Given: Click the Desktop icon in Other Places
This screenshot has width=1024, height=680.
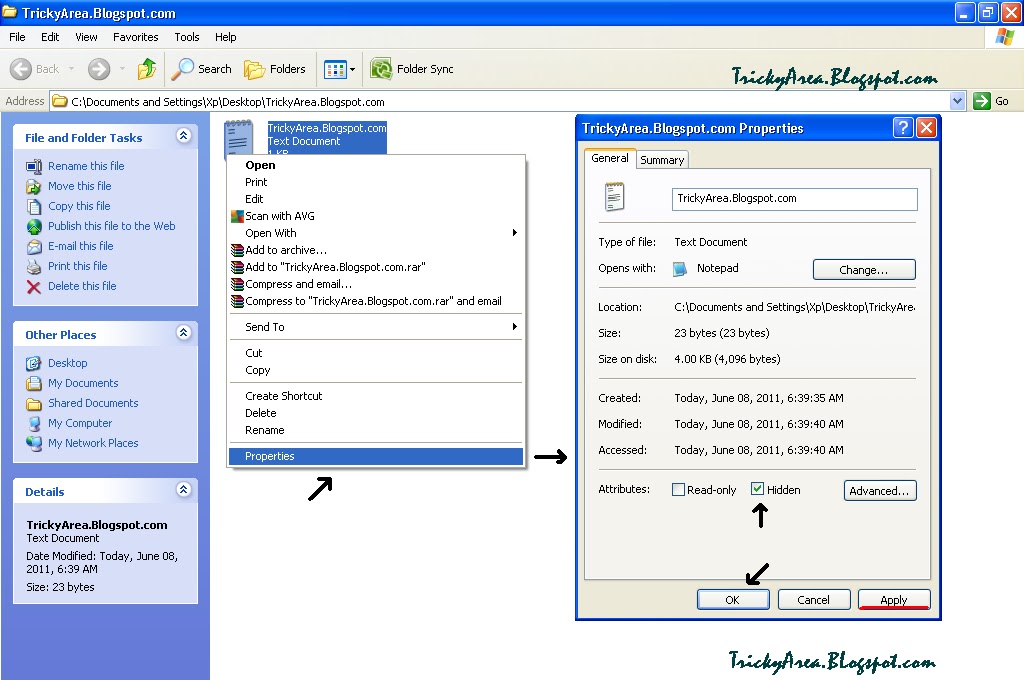Looking at the screenshot, I should point(34,363).
